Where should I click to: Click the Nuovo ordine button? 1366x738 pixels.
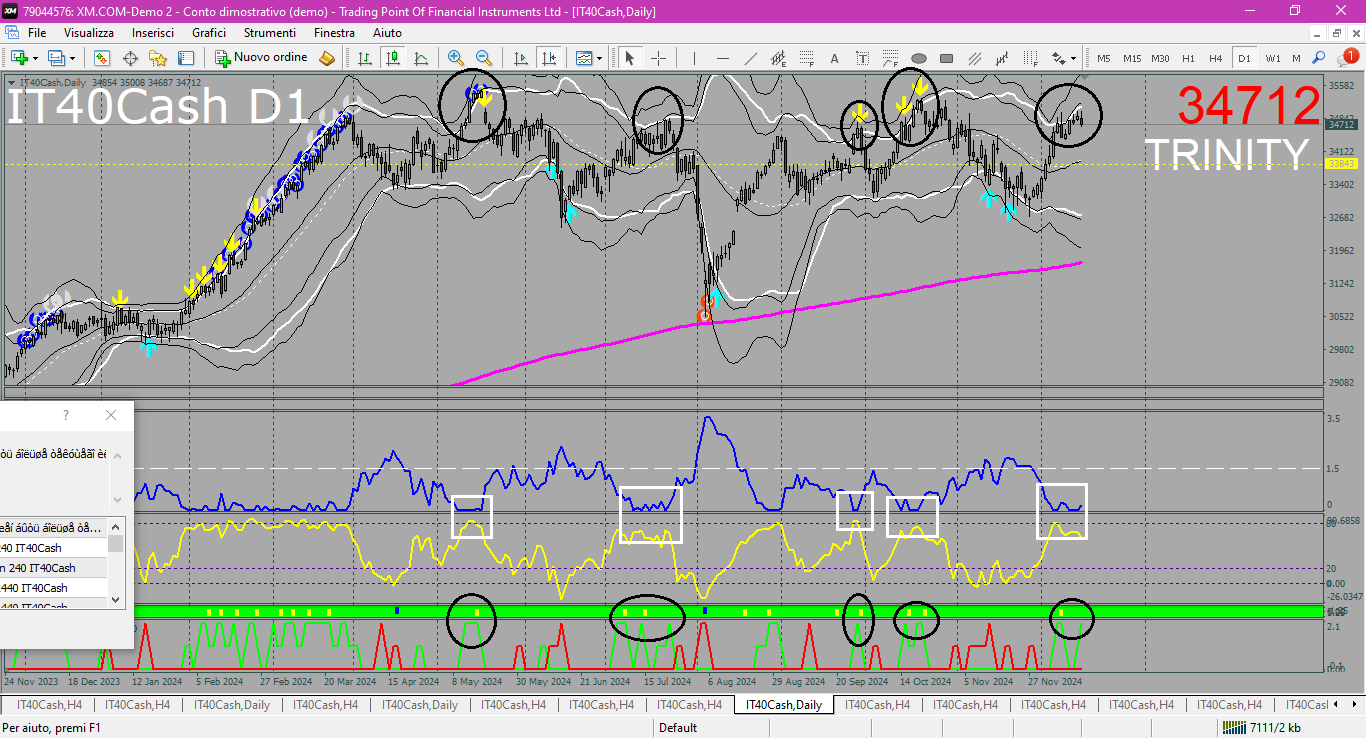coord(262,58)
